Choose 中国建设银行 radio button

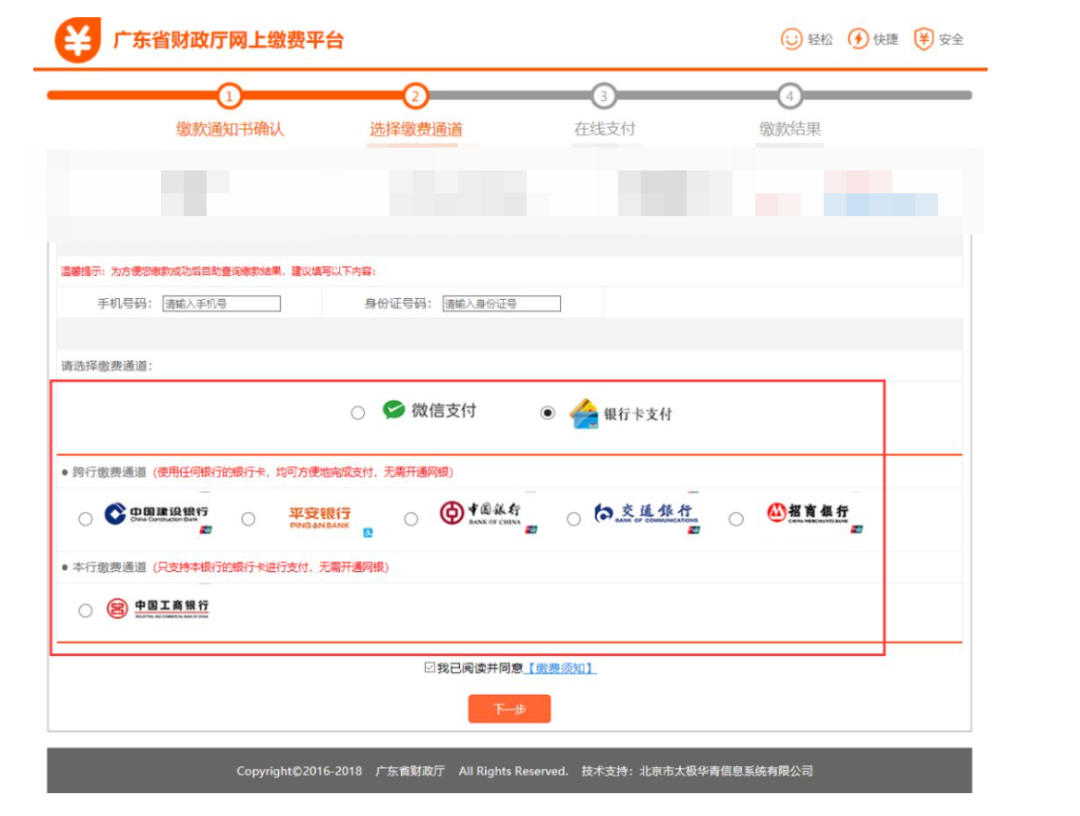pos(85,519)
